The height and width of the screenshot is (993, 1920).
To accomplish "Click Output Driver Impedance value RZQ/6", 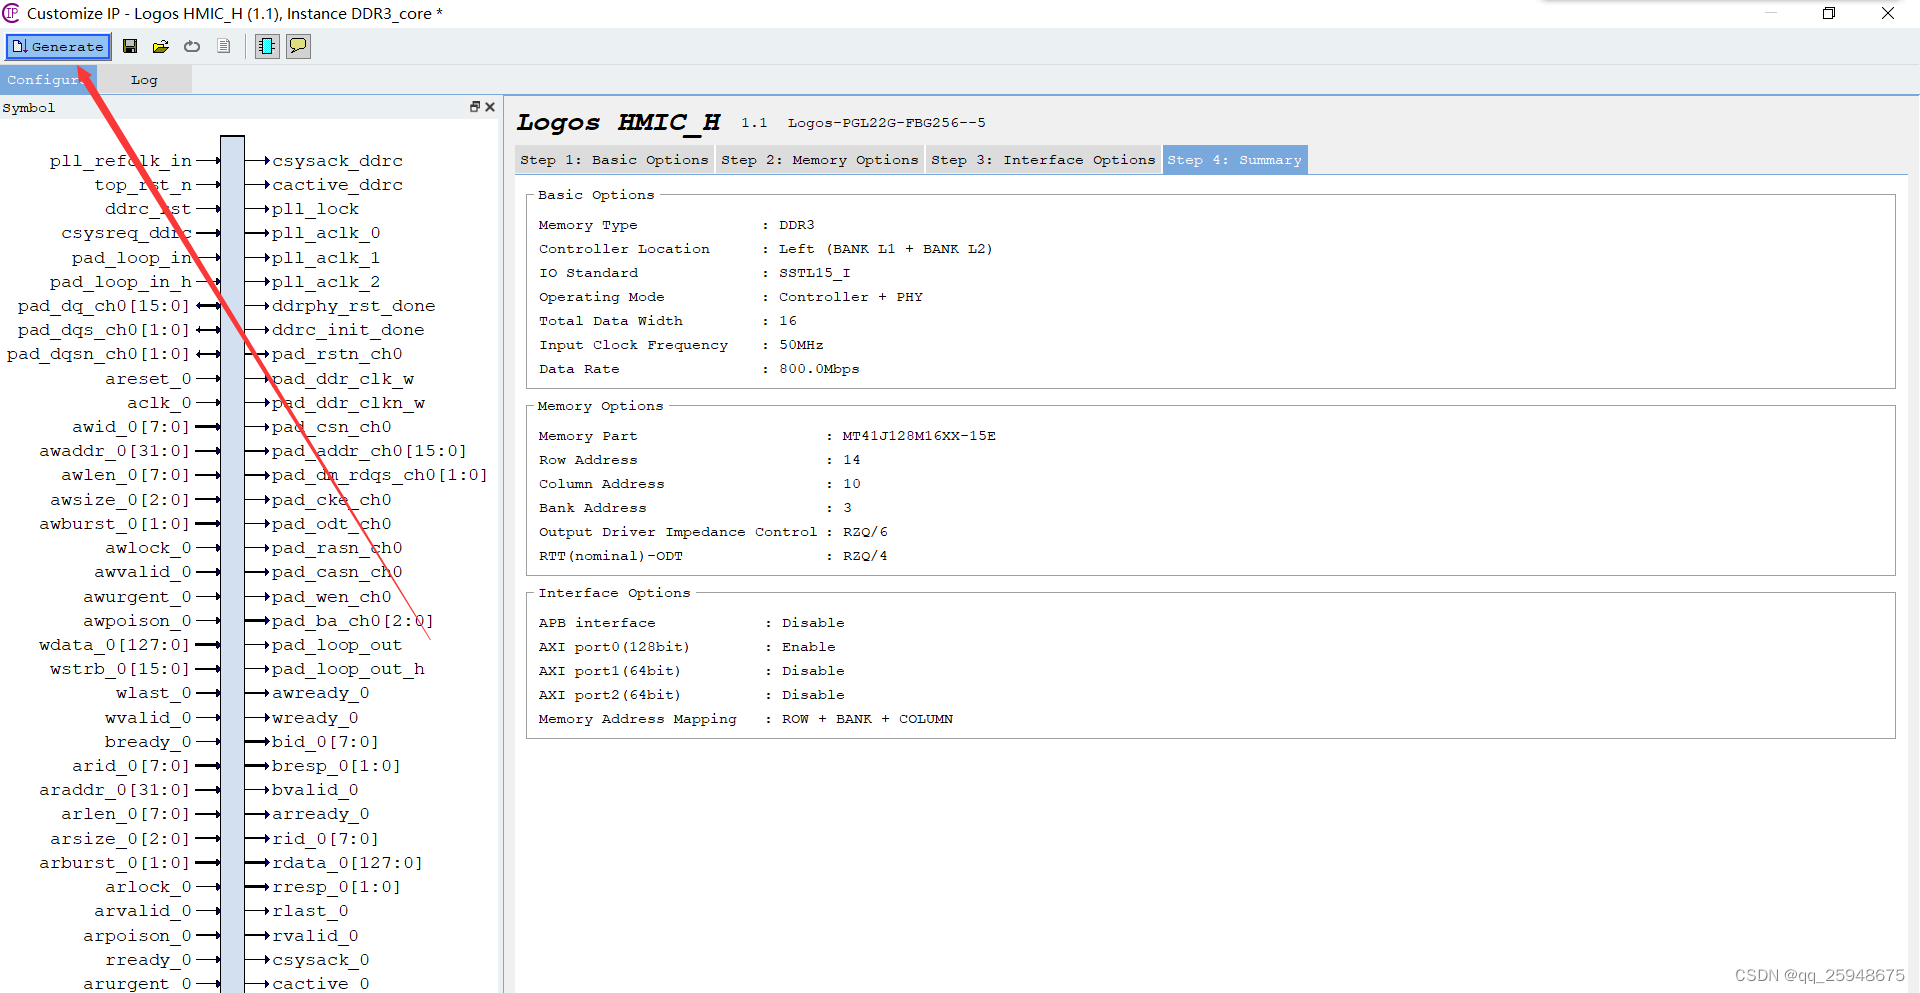I will pos(865,532).
